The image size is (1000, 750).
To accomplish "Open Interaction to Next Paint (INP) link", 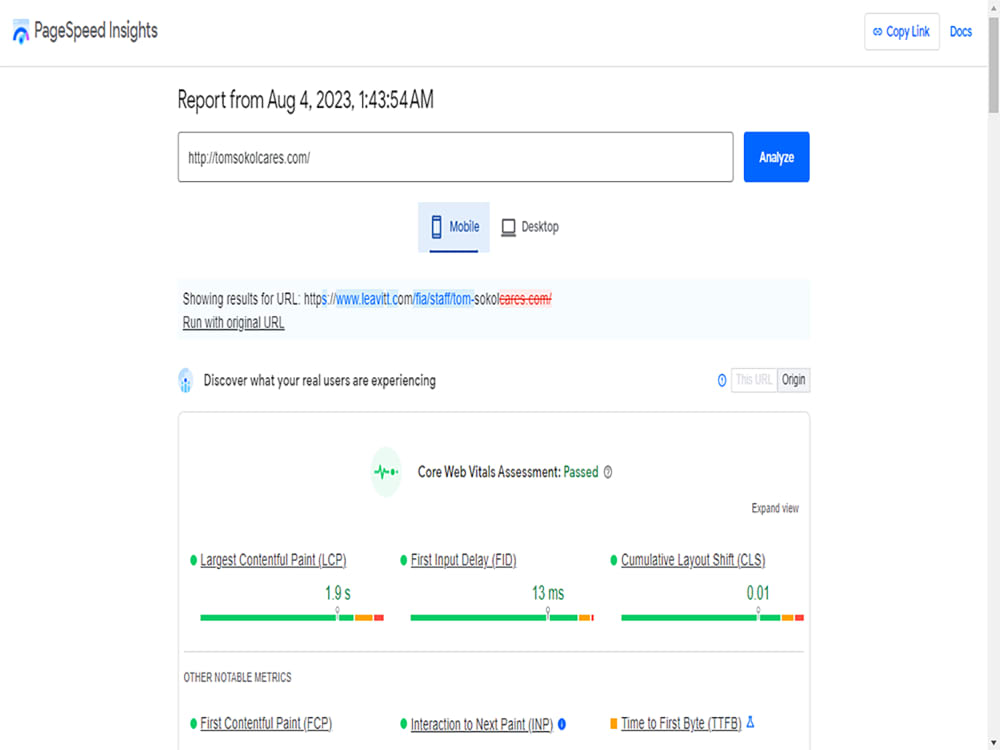I will click(x=482, y=724).
